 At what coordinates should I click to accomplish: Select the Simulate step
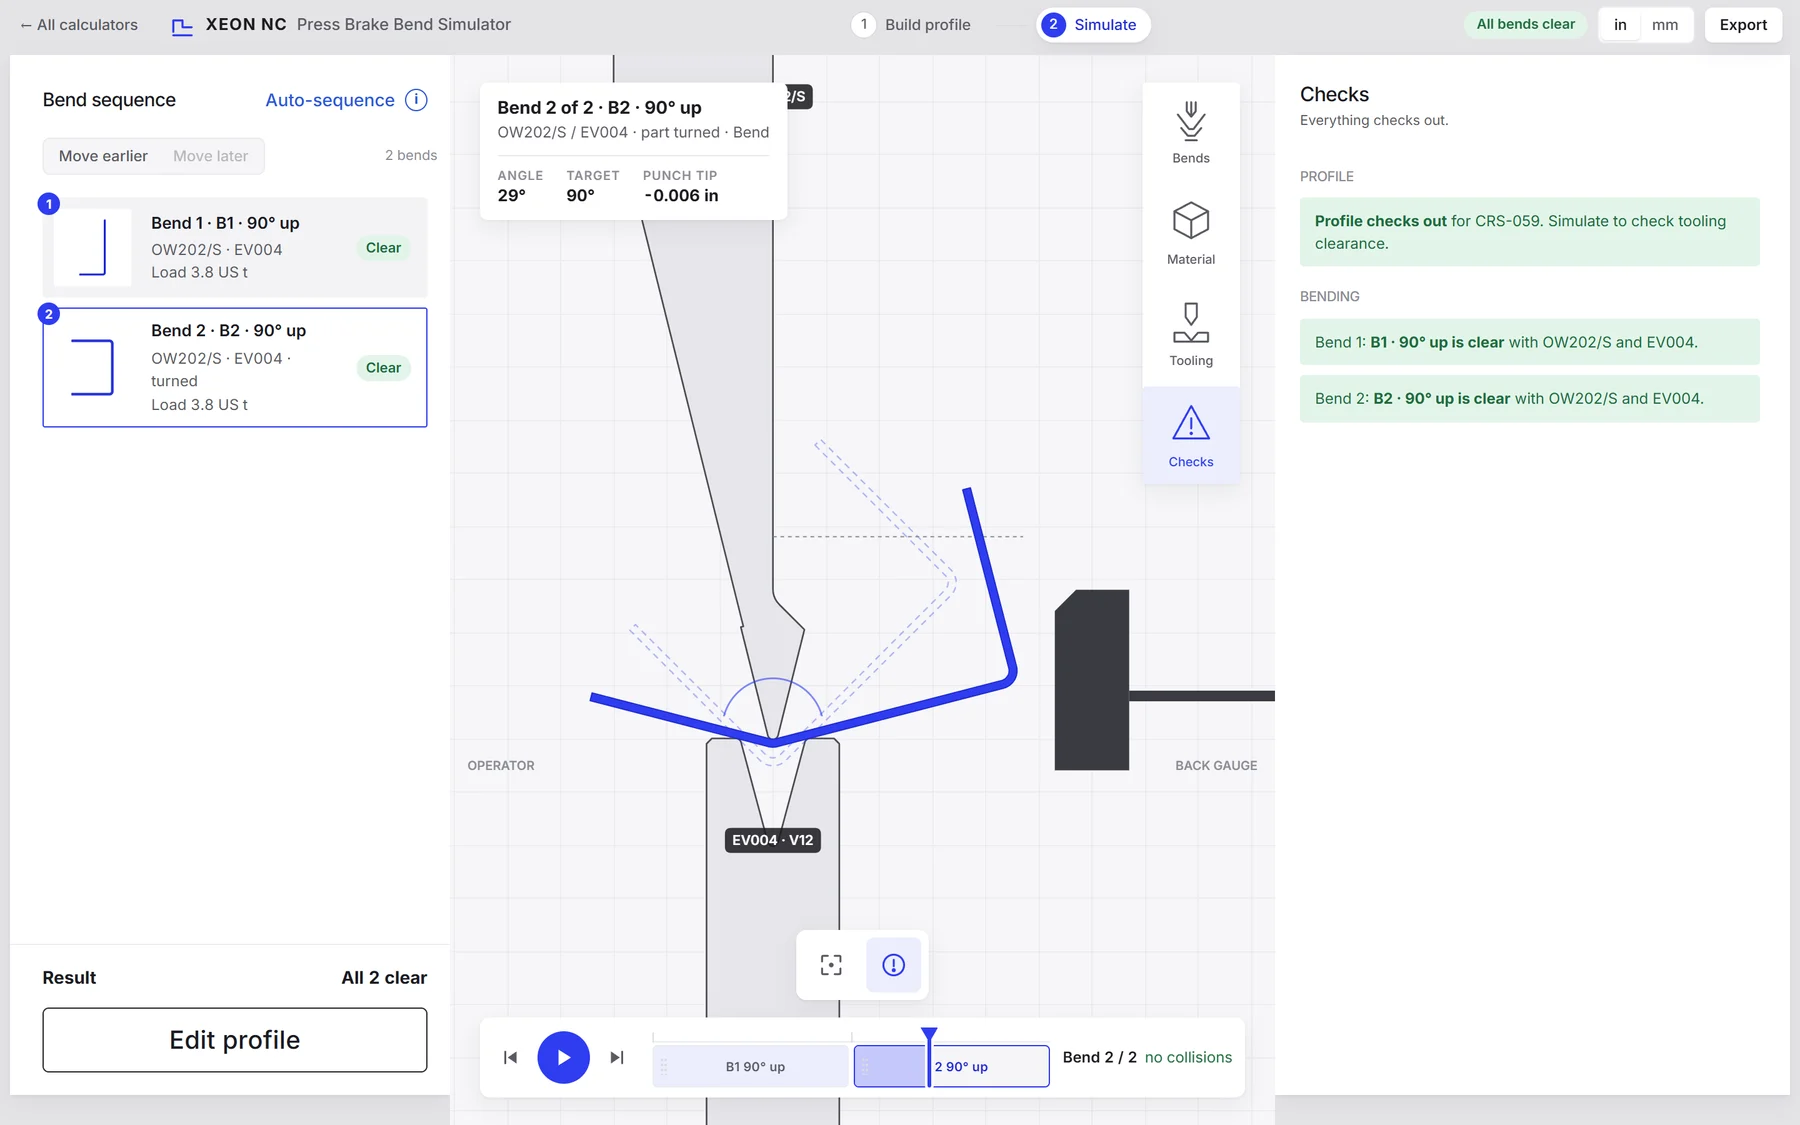(x=1093, y=25)
